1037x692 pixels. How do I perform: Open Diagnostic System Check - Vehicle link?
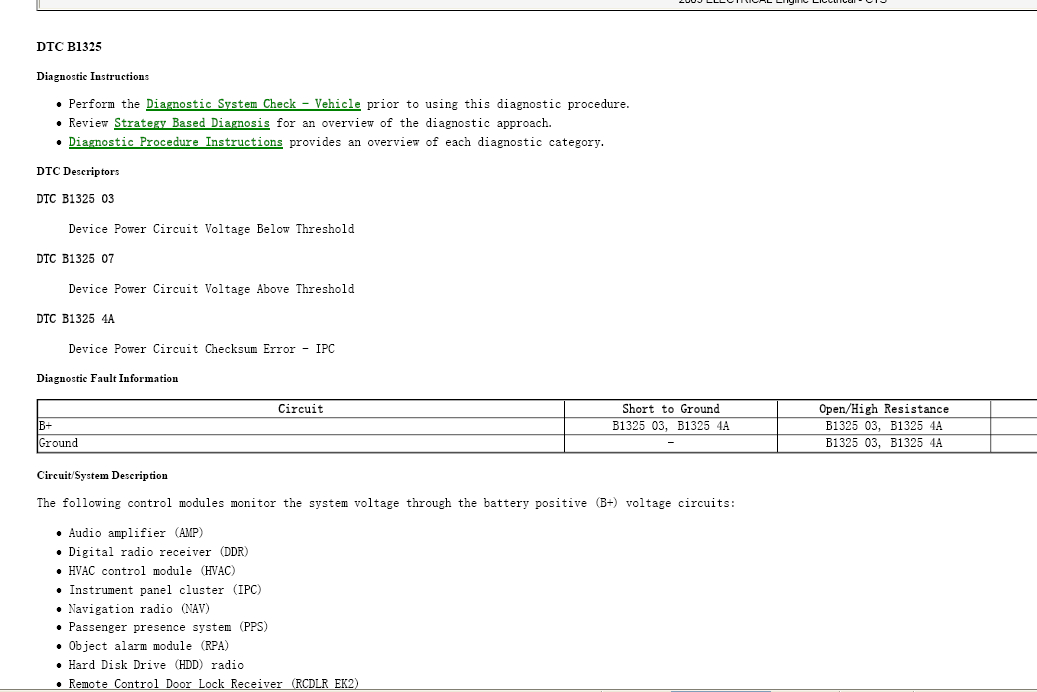(253, 104)
